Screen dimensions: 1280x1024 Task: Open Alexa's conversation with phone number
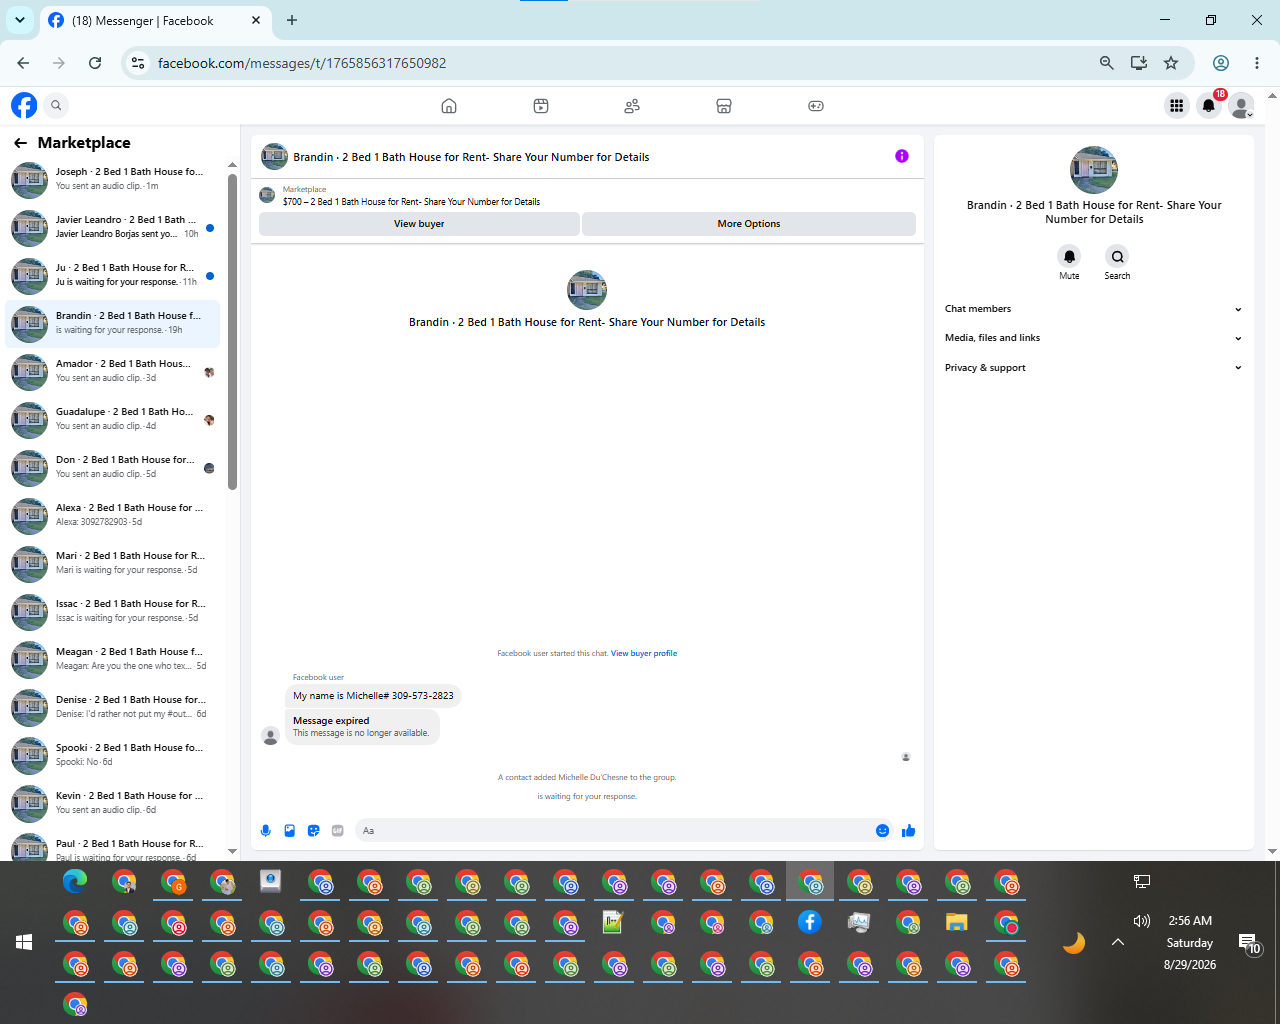[x=113, y=516]
